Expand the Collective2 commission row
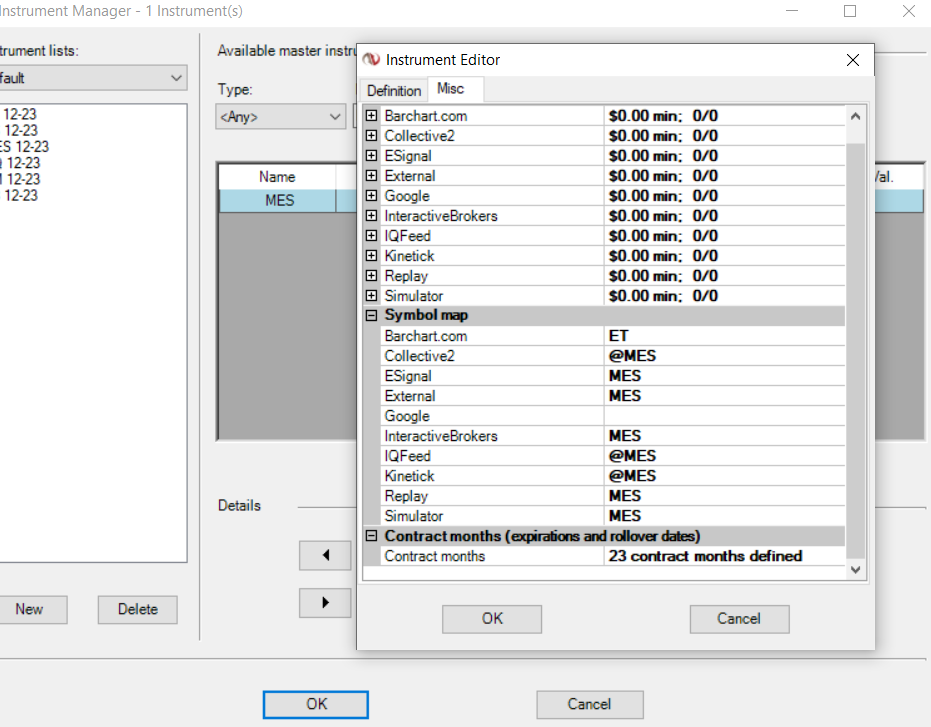The width and height of the screenshot is (931, 727). (x=371, y=135)
